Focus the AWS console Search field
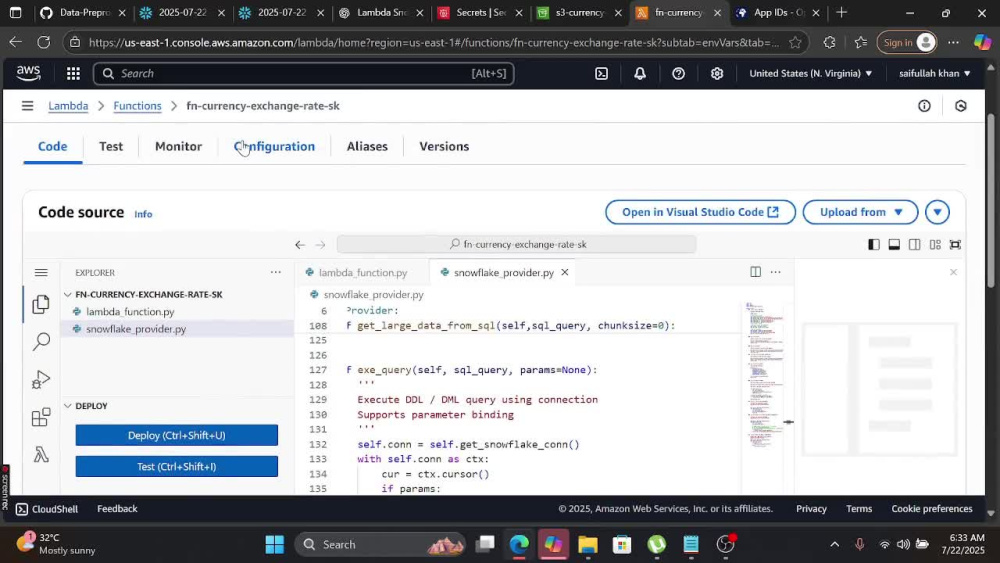This screenshot has height=563, width=1000. 304,73
